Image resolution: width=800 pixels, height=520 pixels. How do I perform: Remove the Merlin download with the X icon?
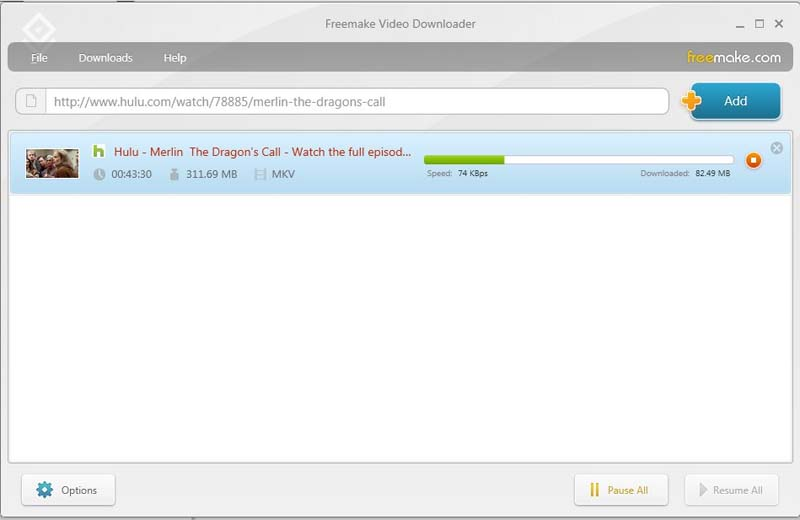pyautogui.click(x=777, y=148)
